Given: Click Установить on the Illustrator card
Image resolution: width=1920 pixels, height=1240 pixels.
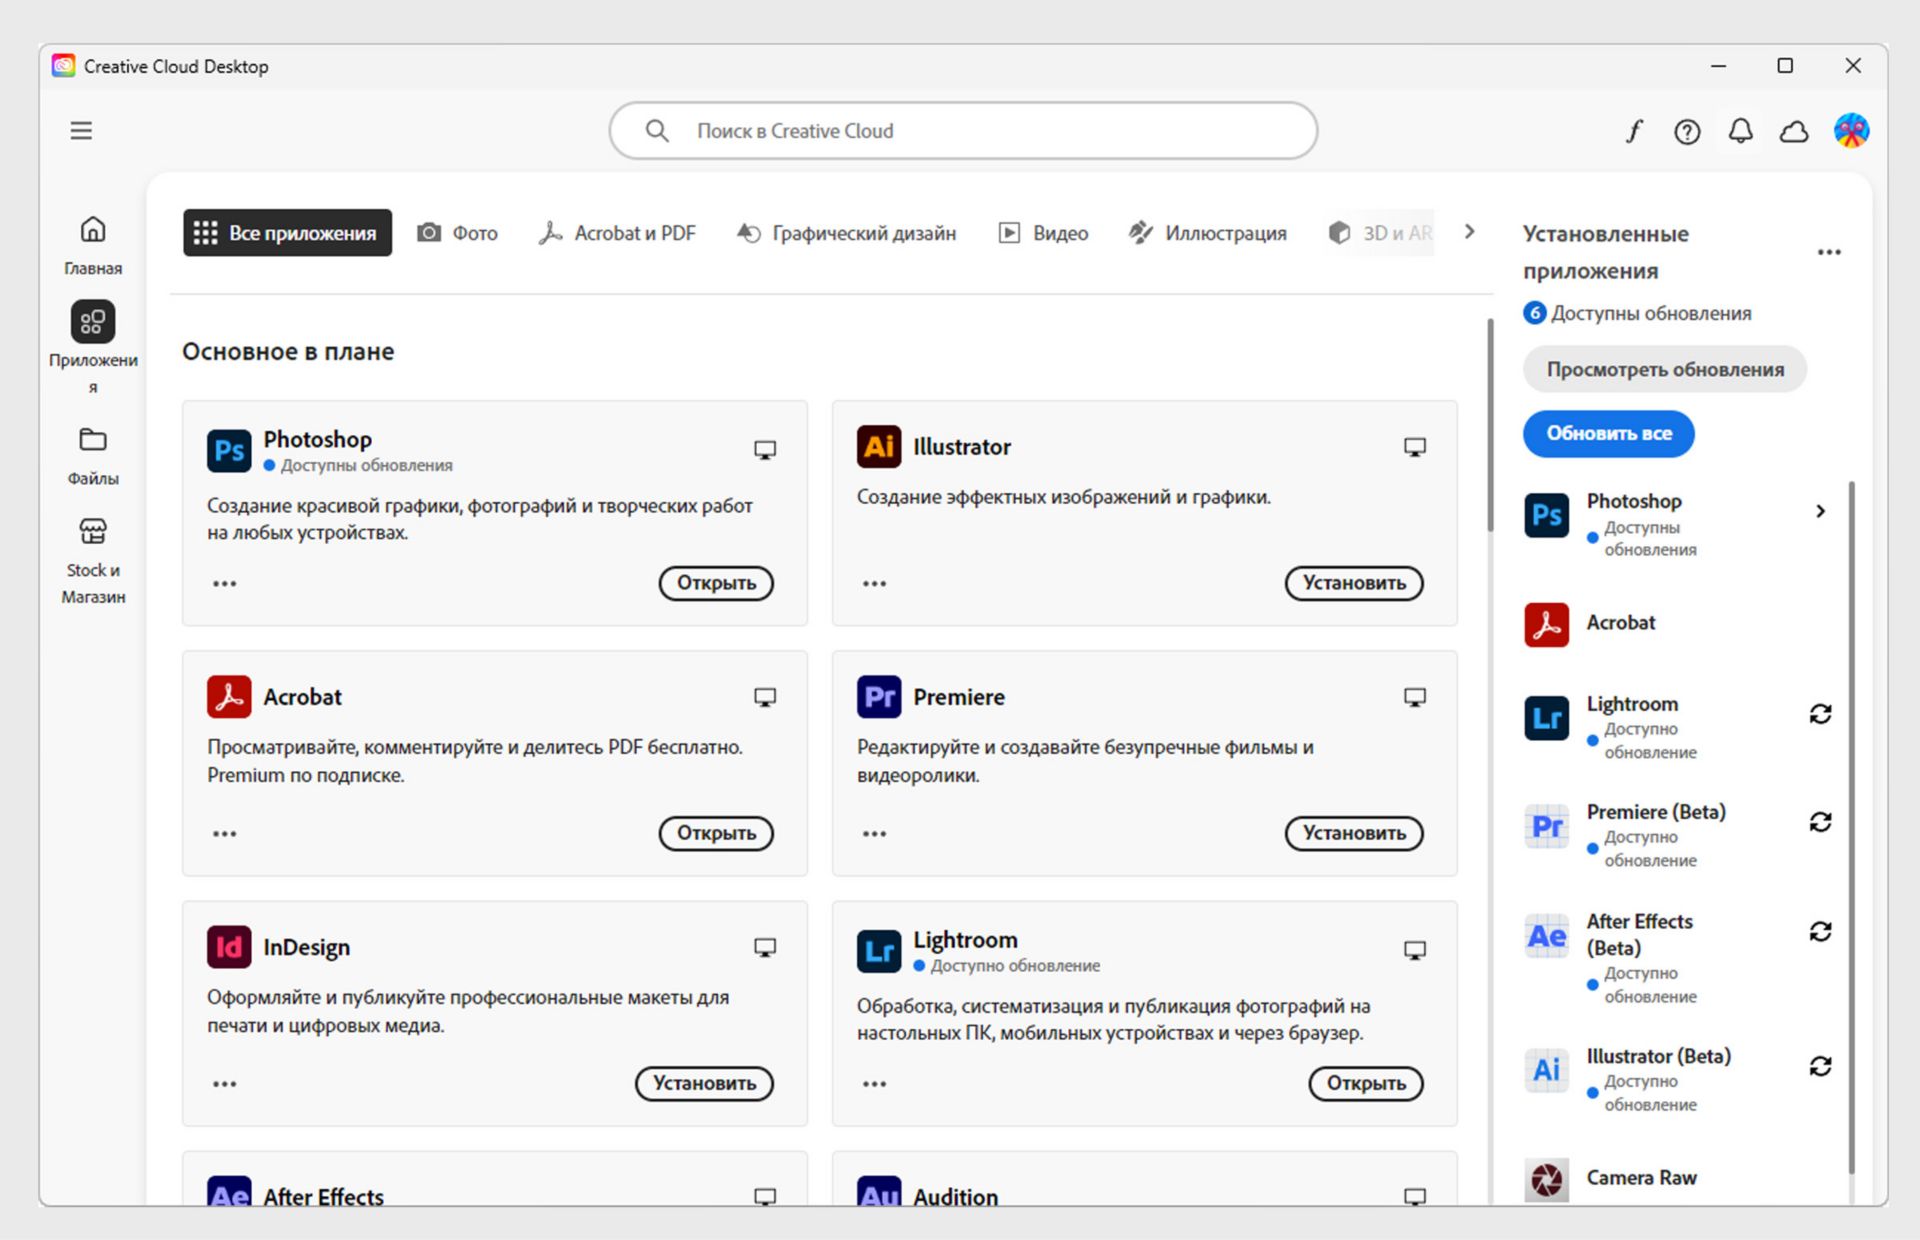Looking at the screenshot, I should pos(1354,583).
